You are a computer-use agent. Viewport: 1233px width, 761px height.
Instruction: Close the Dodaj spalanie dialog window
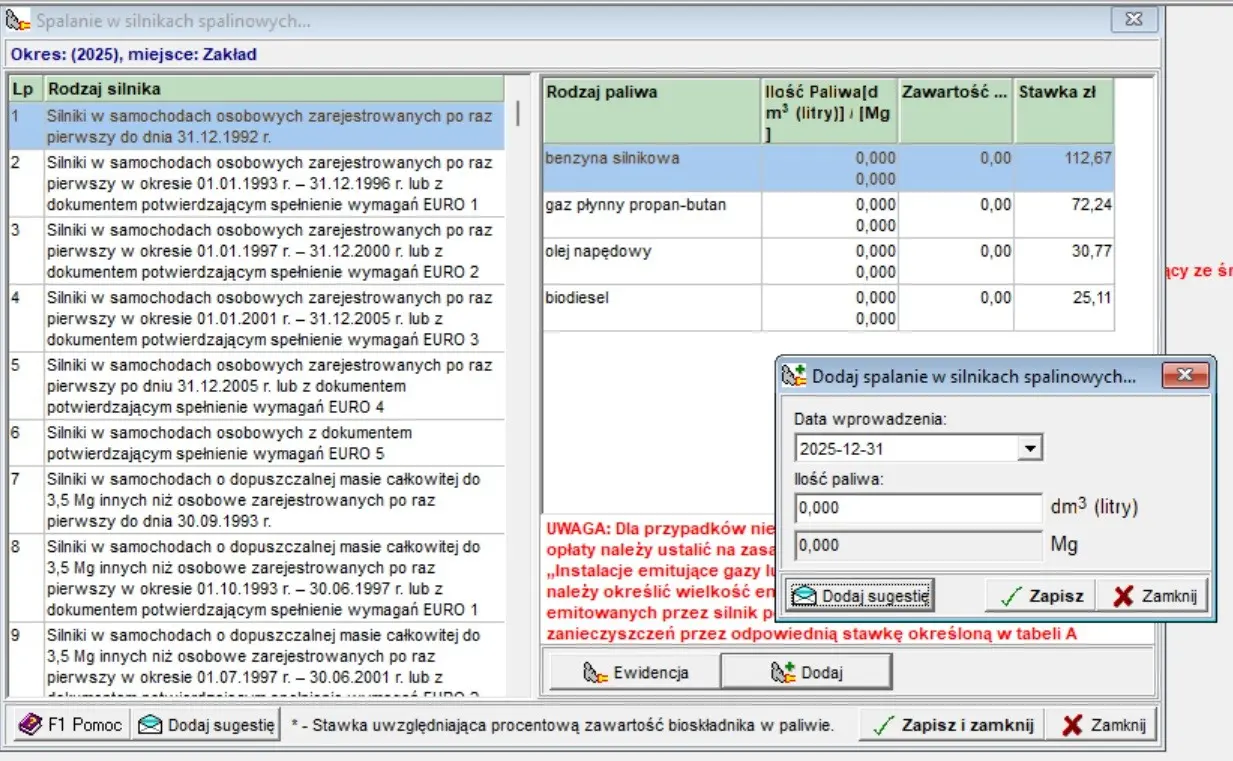pos(1185,375)
